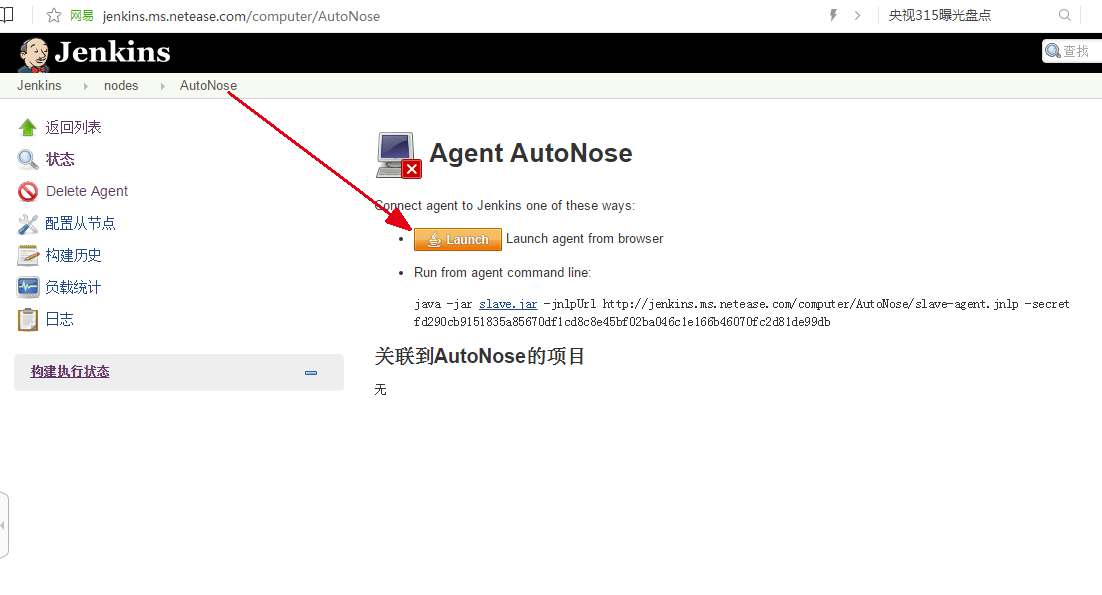Click the secret hash string text
The width and height of the screenshot is (1102, 595).
[x=622, y=322]
